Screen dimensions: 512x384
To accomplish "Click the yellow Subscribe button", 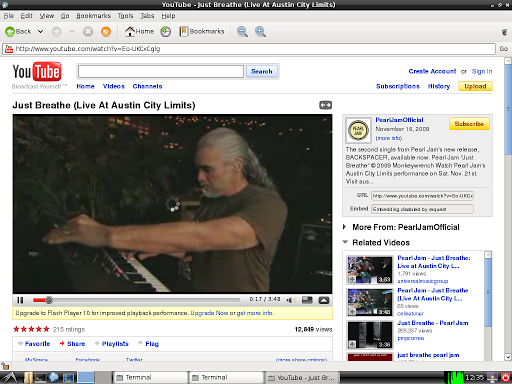I will click(x=469, y=124).
